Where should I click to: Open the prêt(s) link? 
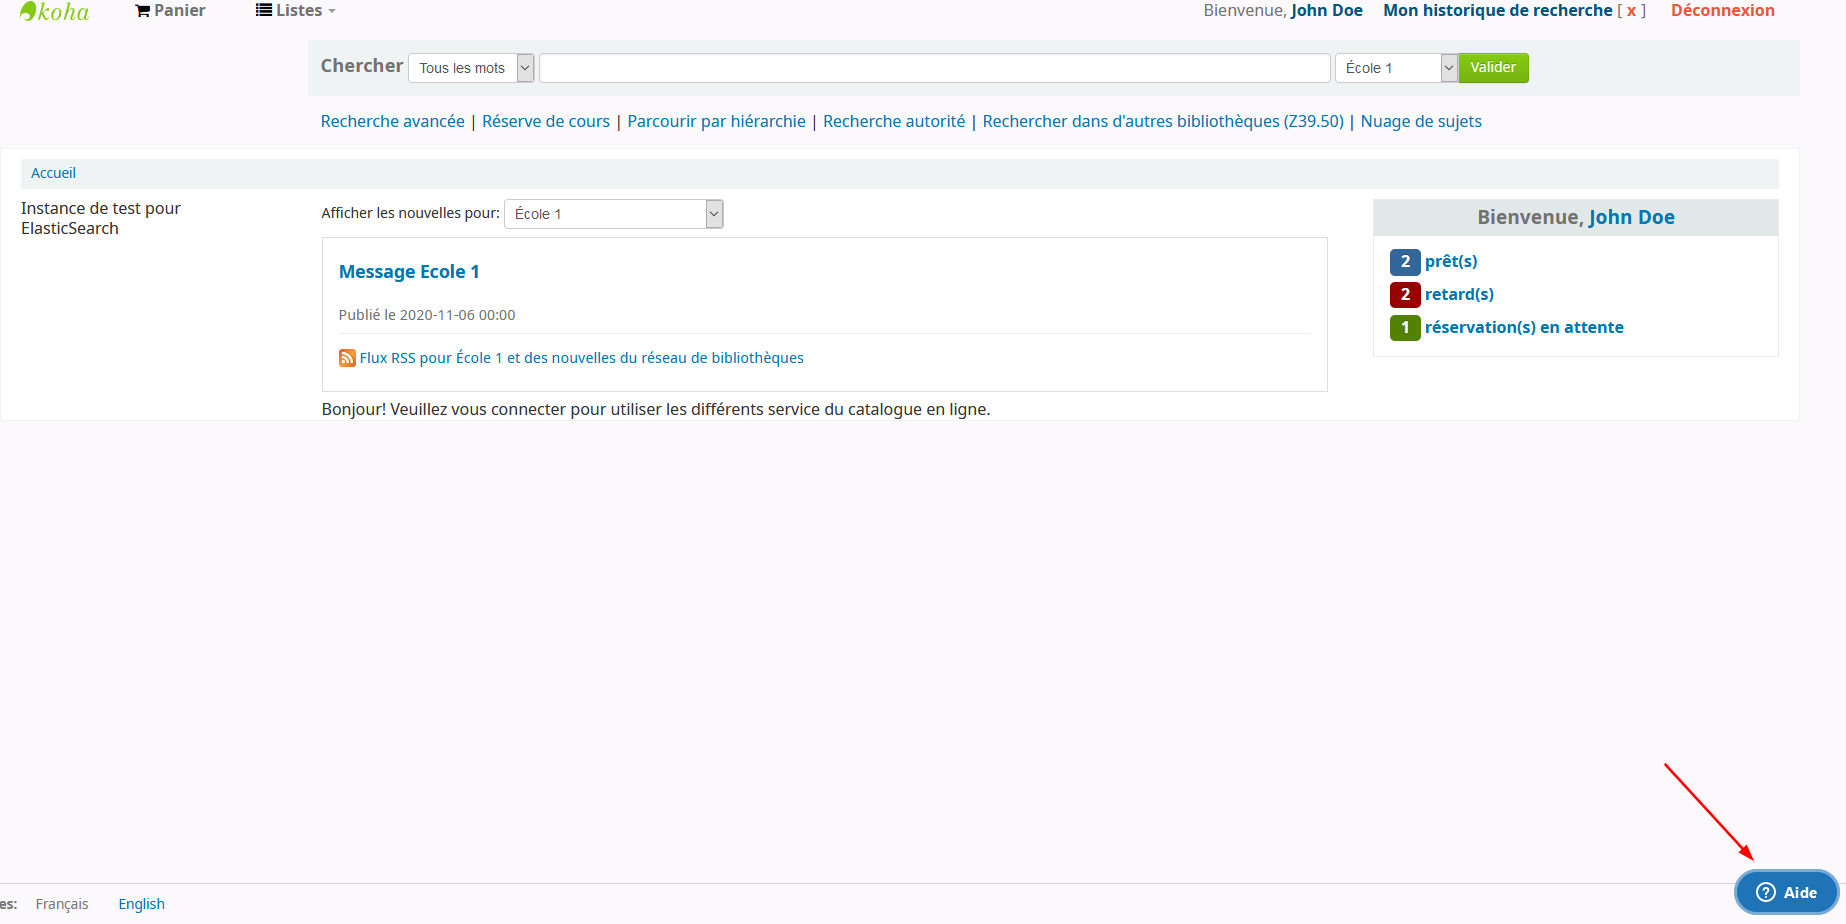tap(1451, 262)
